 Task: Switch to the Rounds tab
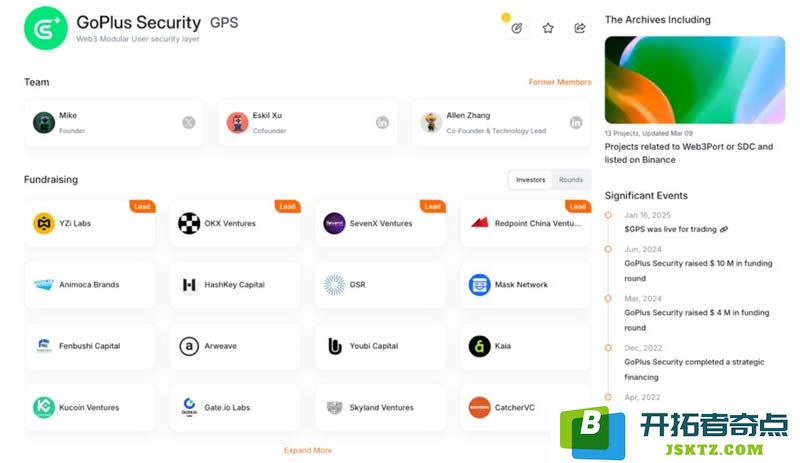(570, 180)
